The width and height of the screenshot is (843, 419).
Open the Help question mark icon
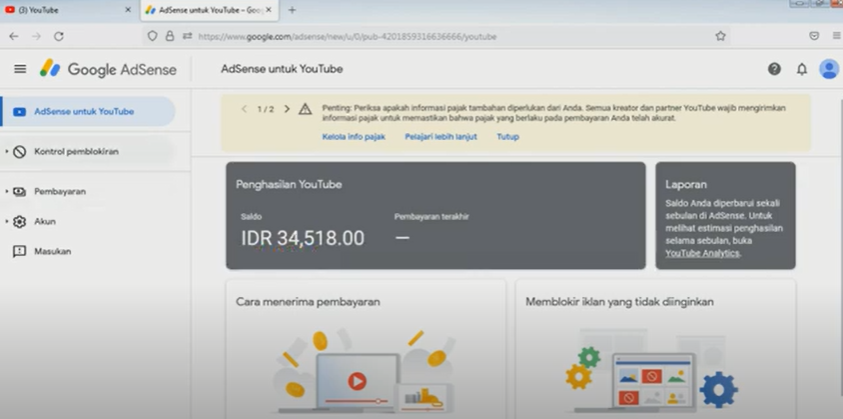click(x=774, y=69)
